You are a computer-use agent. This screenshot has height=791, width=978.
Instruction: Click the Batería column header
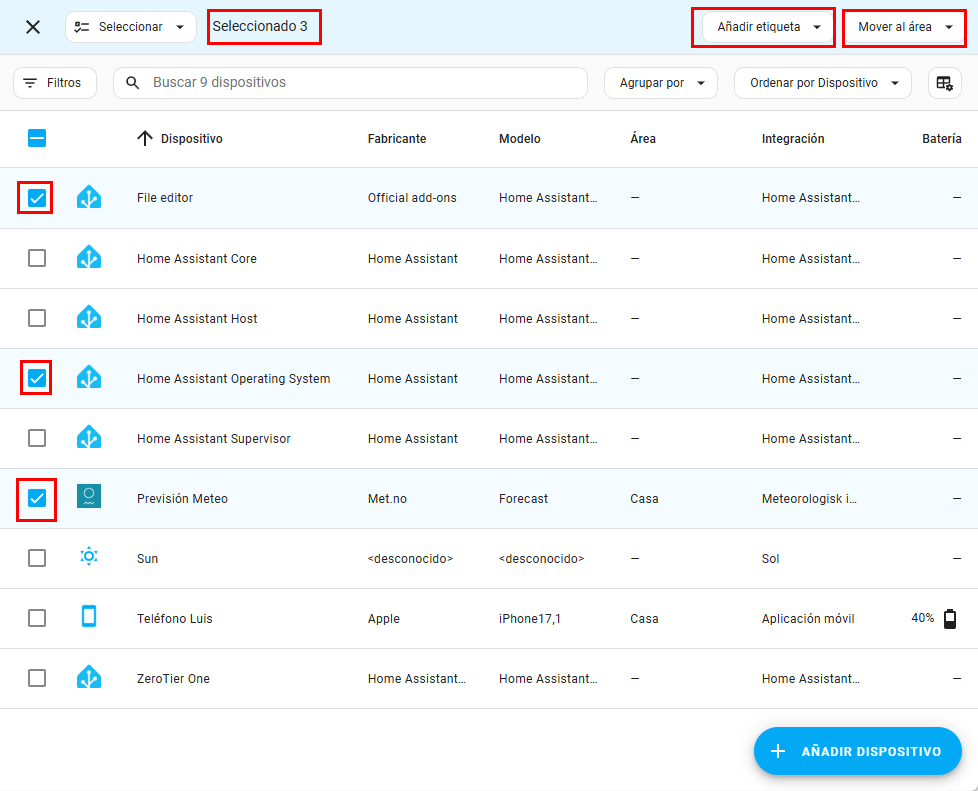coord(941,139)
